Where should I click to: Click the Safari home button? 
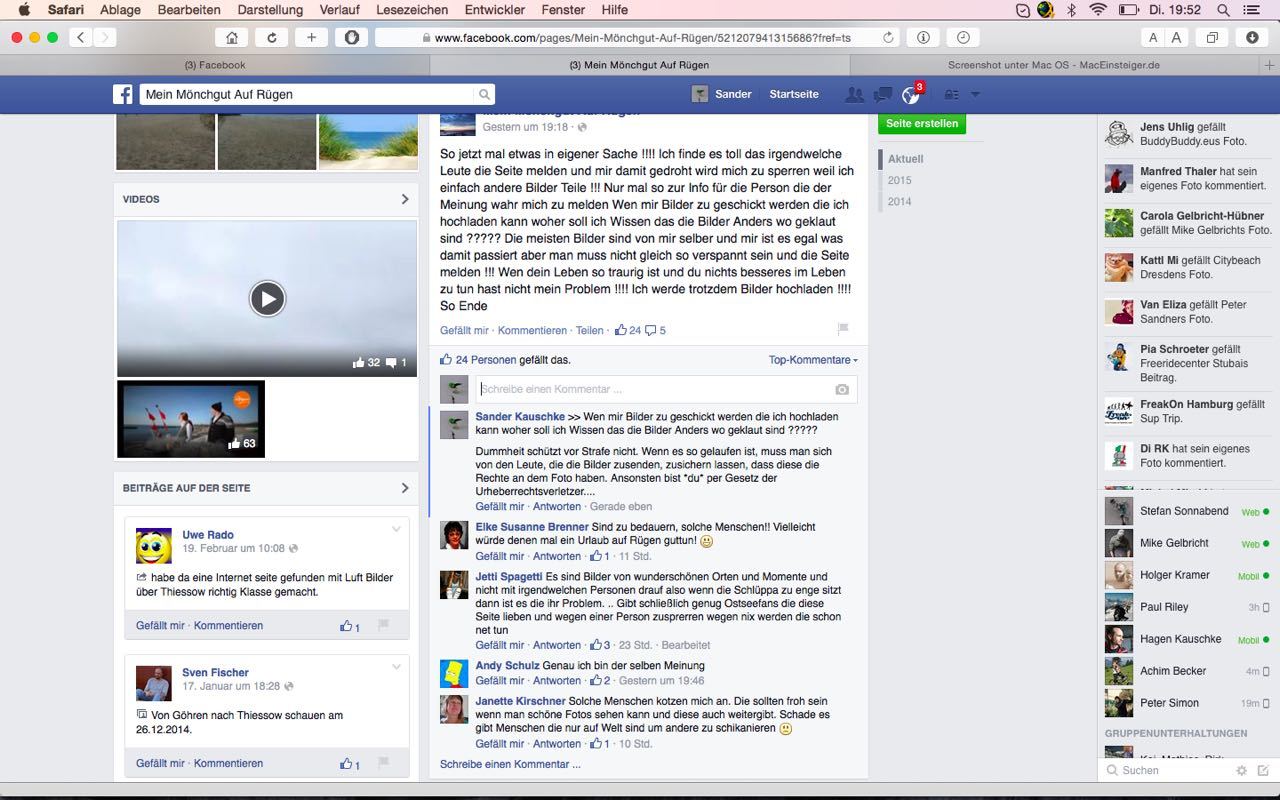coord(232,37)
